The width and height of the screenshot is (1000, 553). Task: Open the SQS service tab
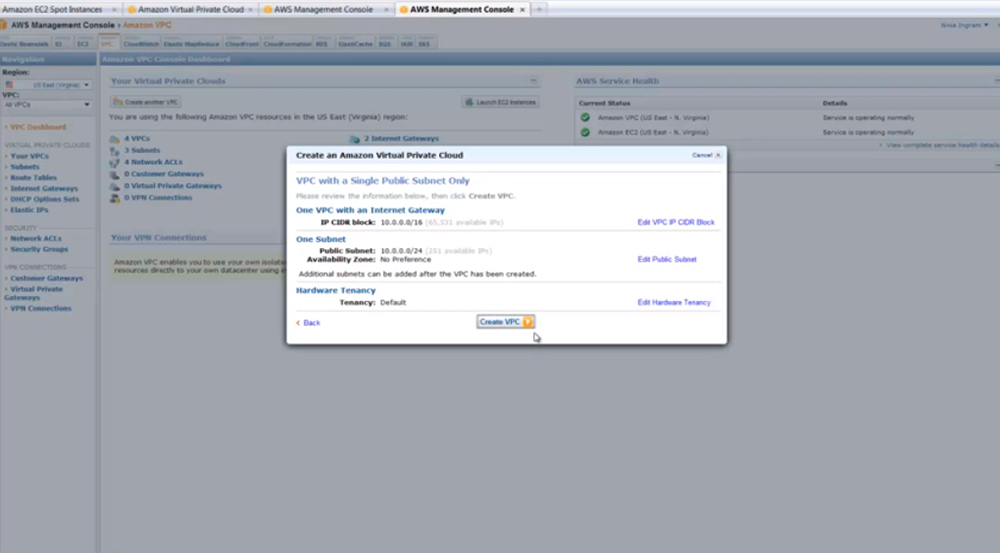pos(385,43)
